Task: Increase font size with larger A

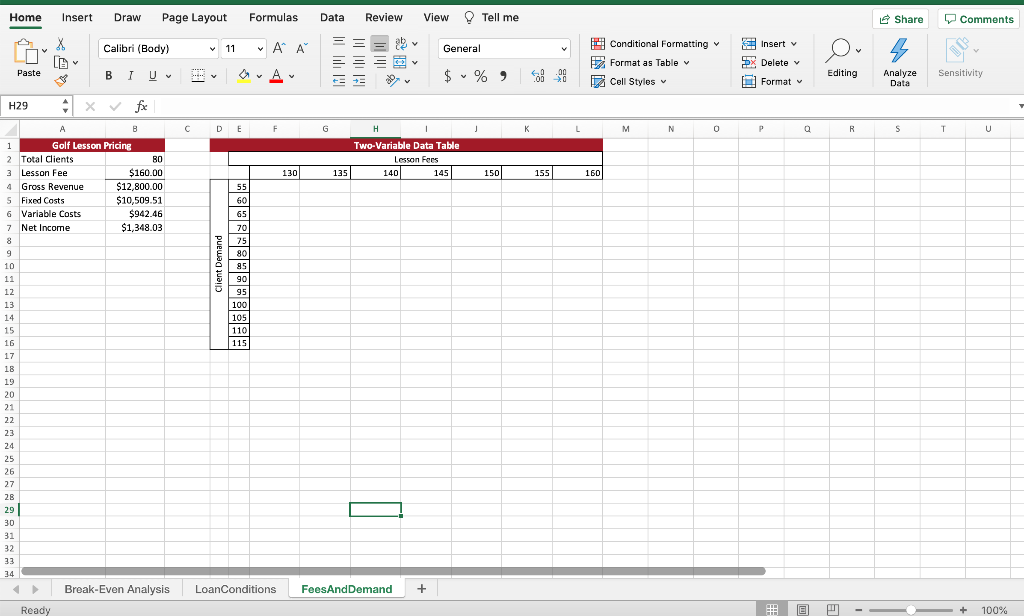Action: tap(279, 48)
